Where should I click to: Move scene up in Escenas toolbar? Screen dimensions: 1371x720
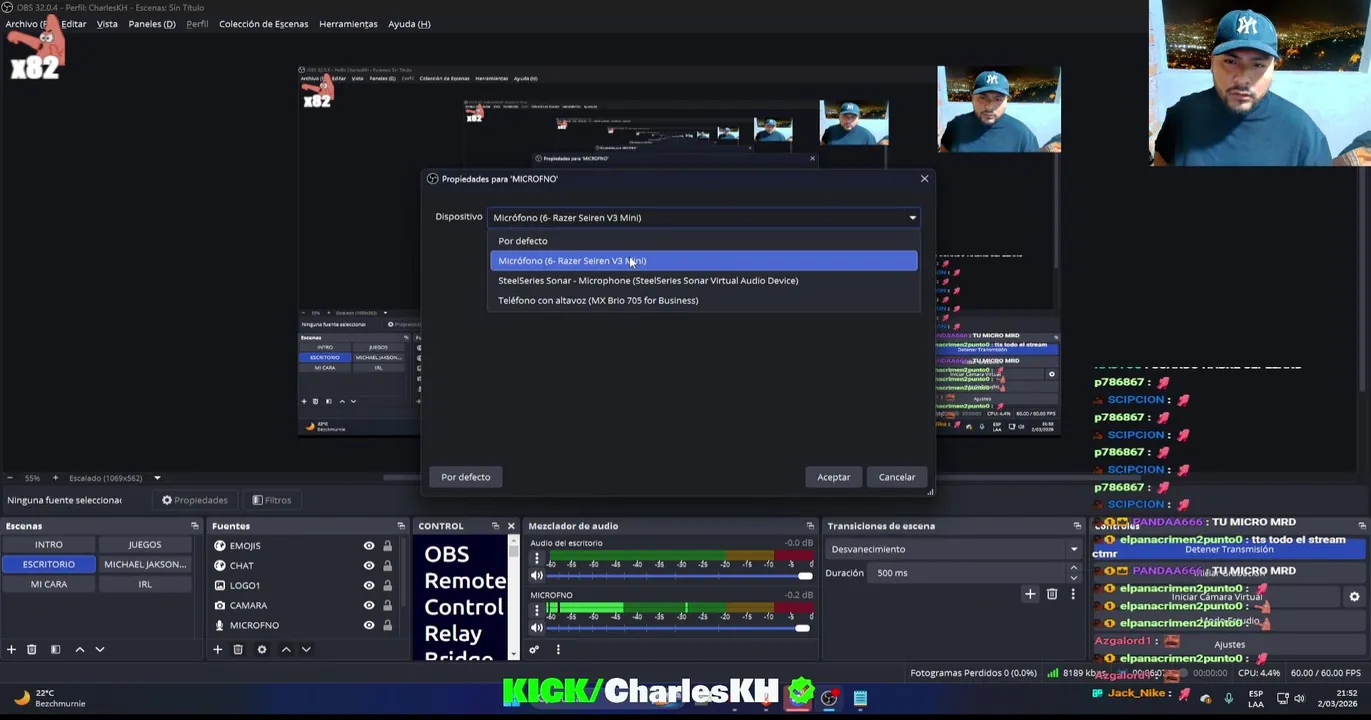[80, 649]
